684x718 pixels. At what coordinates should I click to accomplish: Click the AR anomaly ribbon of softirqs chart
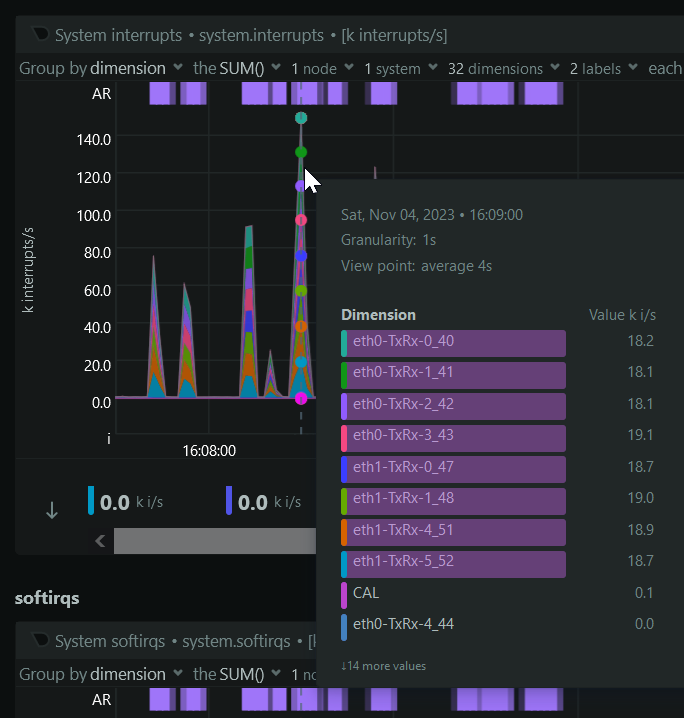click(x=356, y=700)
